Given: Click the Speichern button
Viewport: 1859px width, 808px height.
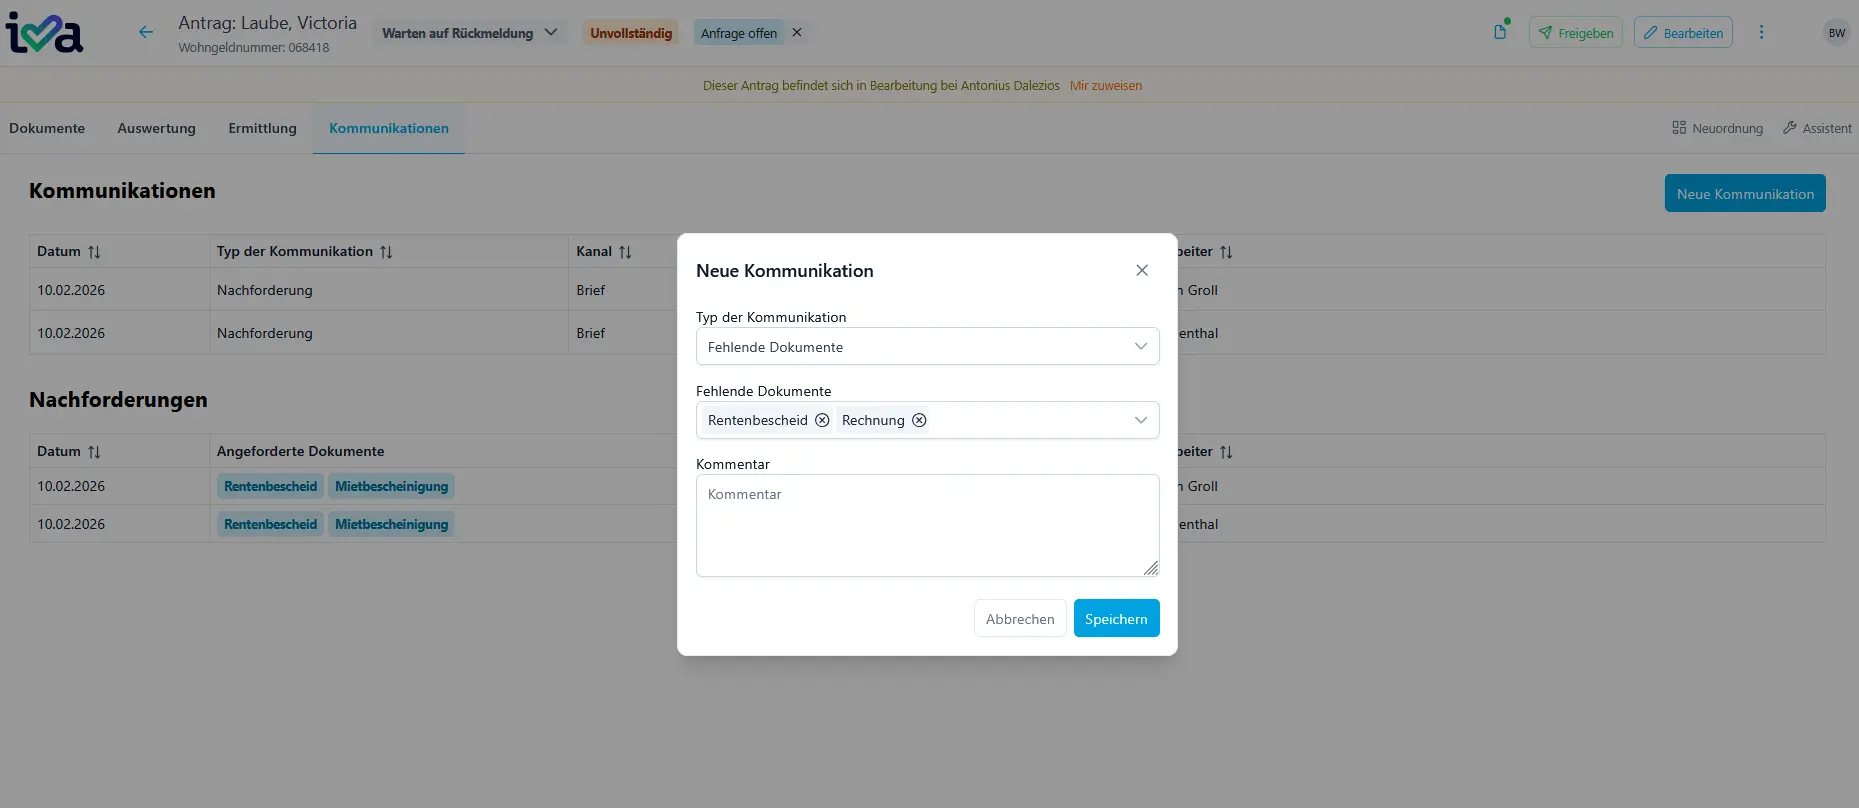Looking at the screenshot, I should (x=1116, y=619).
